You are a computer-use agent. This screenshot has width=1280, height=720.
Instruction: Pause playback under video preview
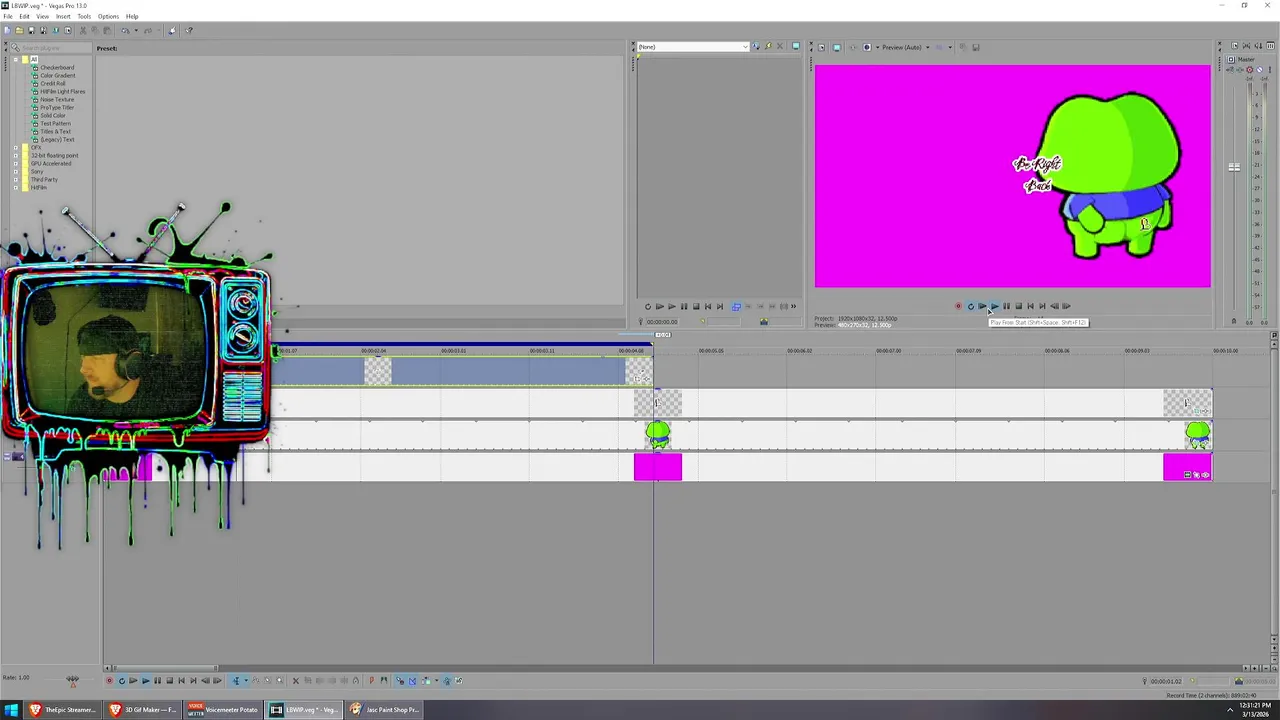click(1006, 306)
